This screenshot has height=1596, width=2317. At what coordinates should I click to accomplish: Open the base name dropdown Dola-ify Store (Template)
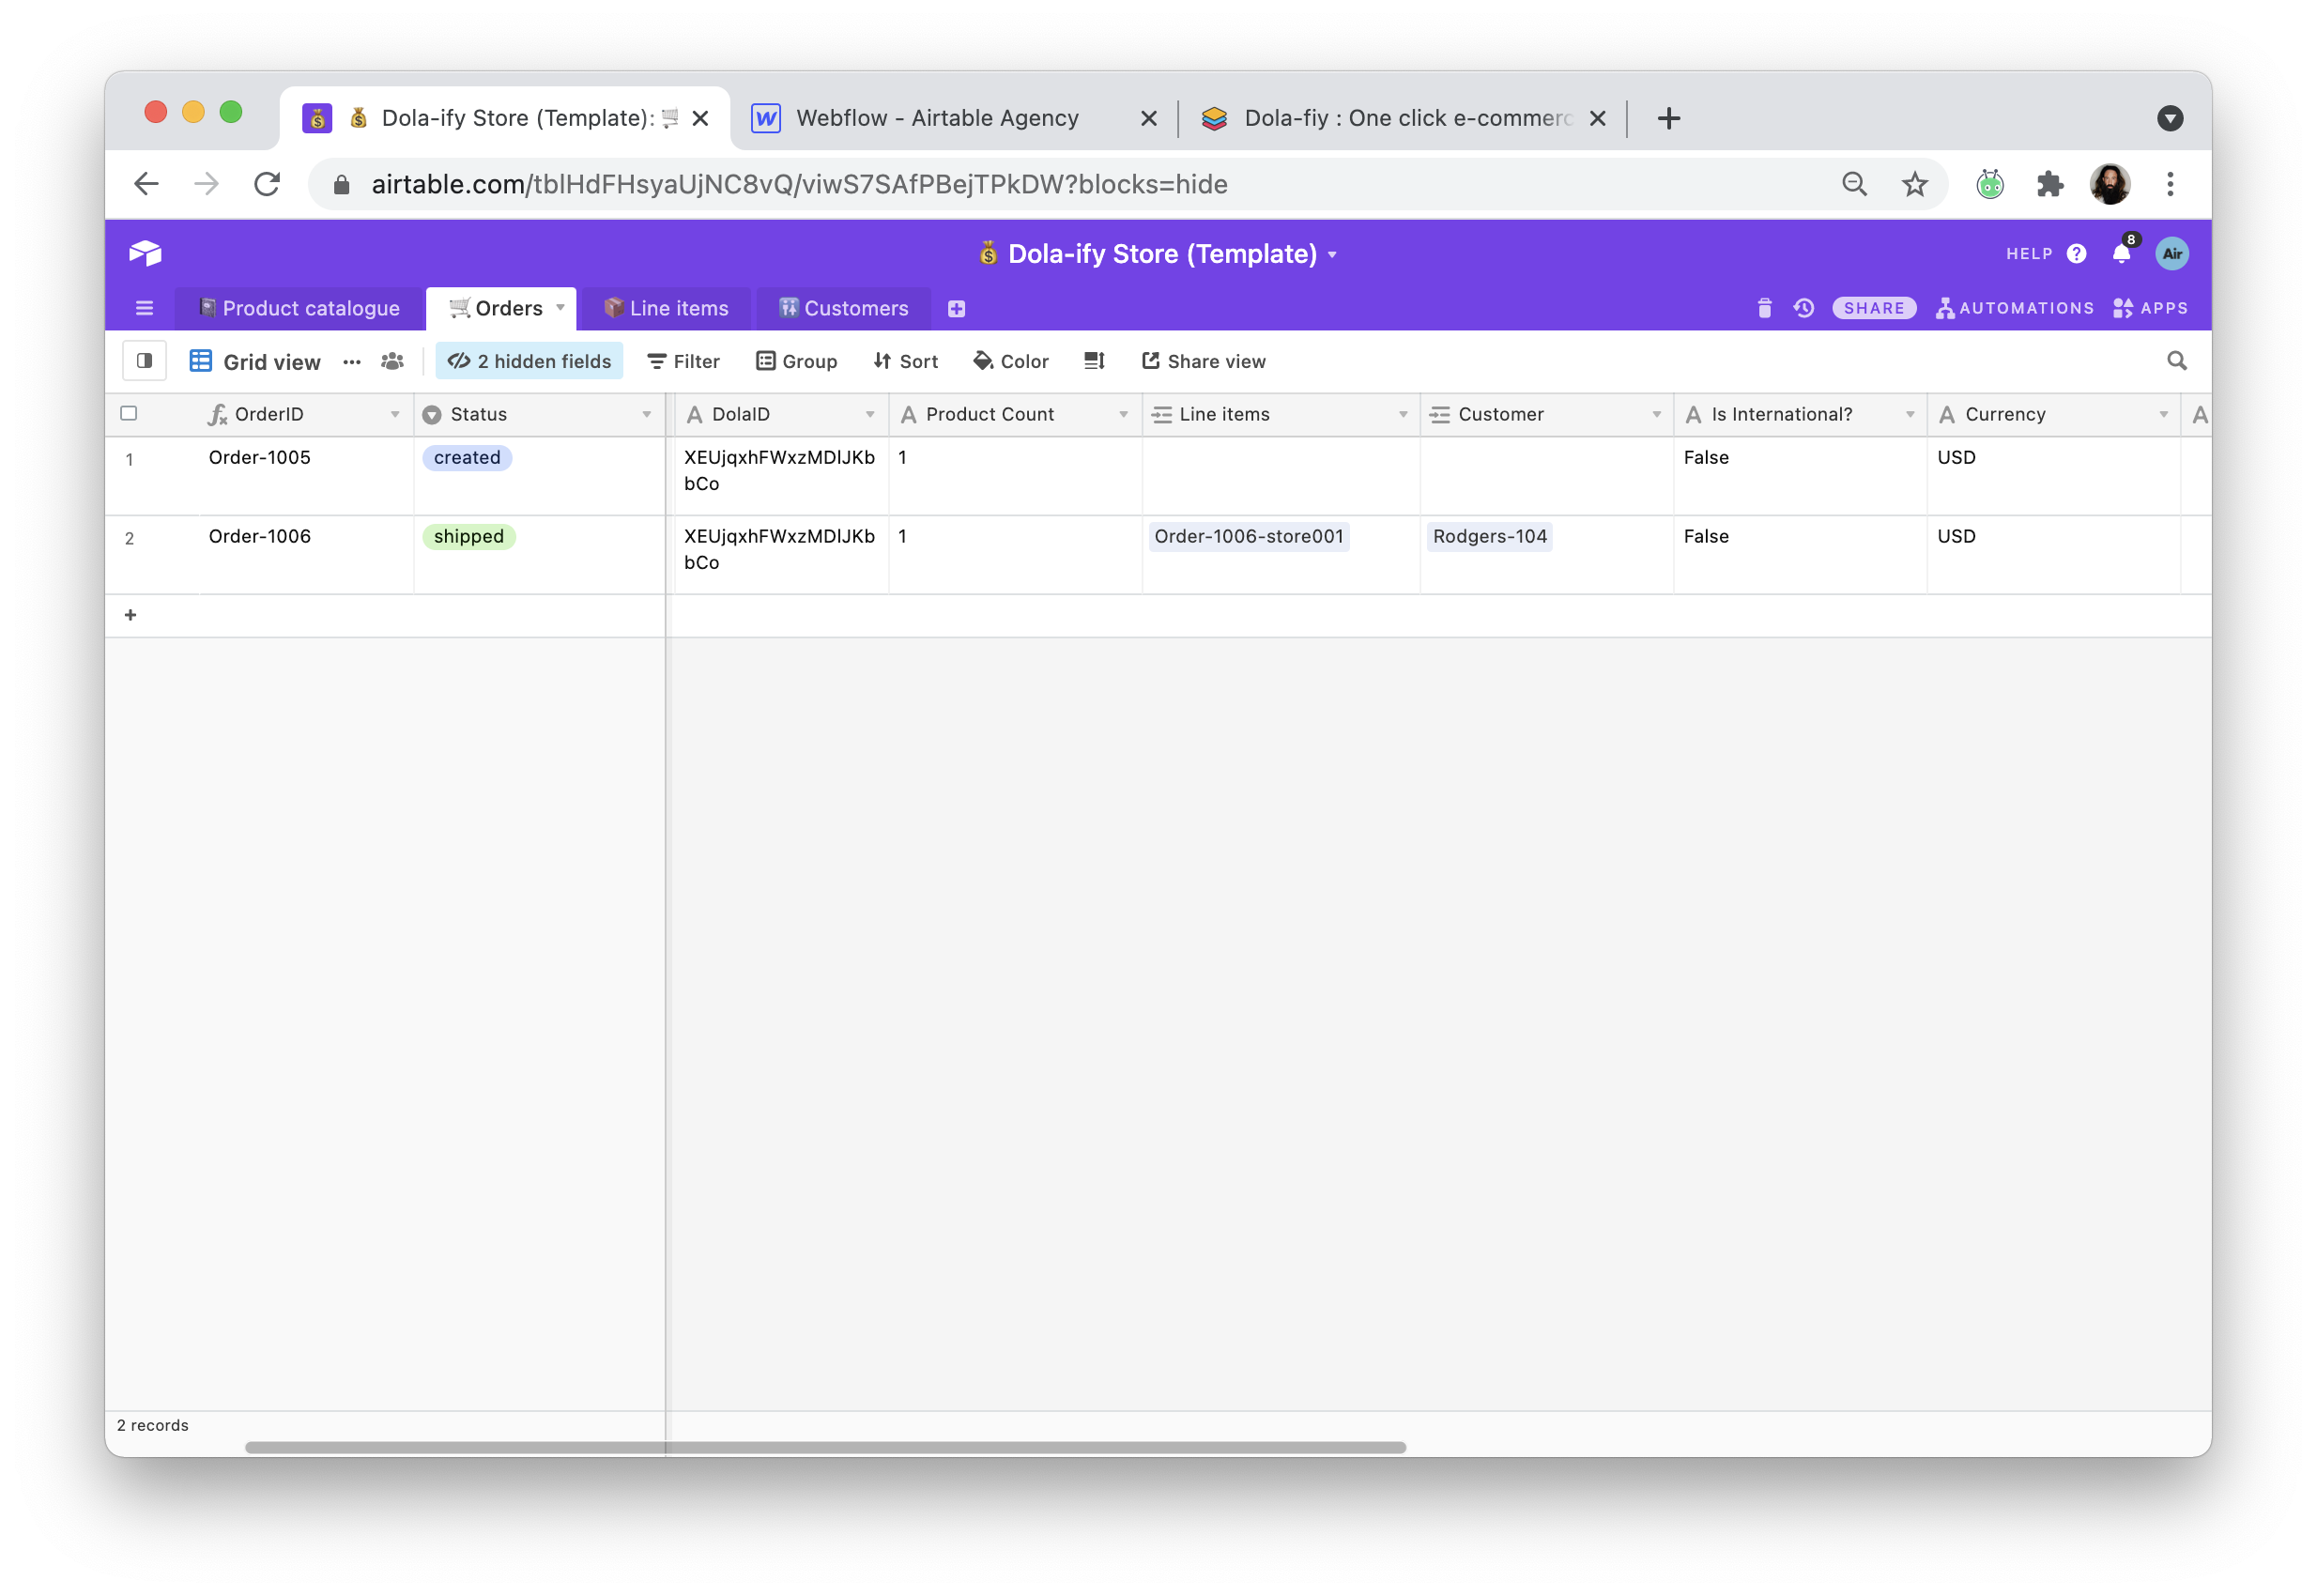coord(1158,254)
